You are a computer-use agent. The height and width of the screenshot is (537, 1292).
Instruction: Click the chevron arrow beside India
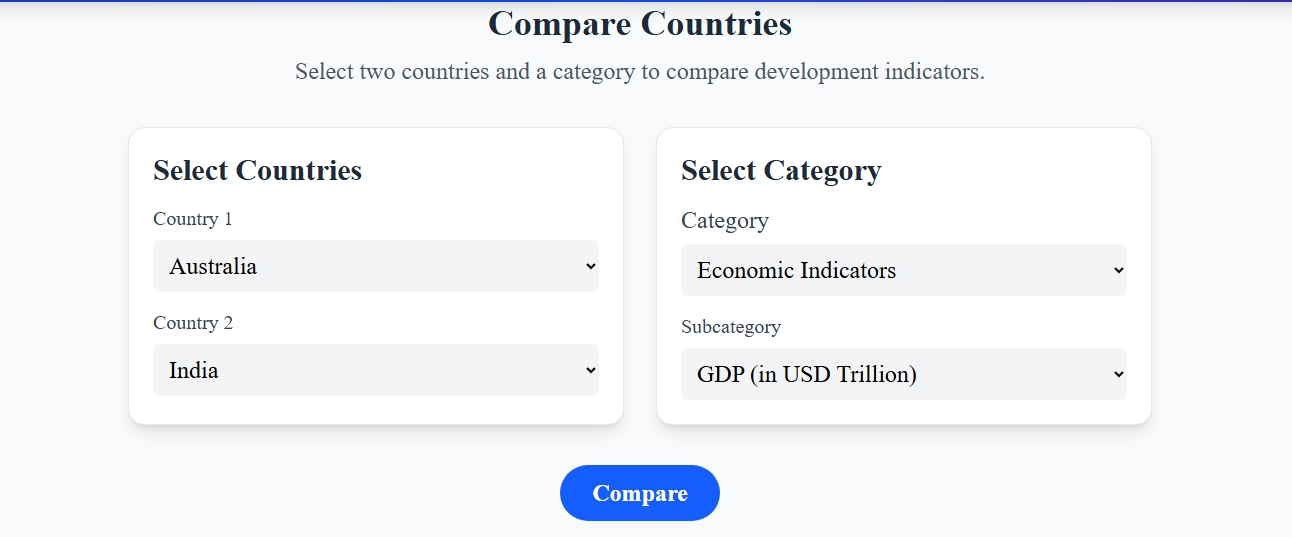point(590,370)
